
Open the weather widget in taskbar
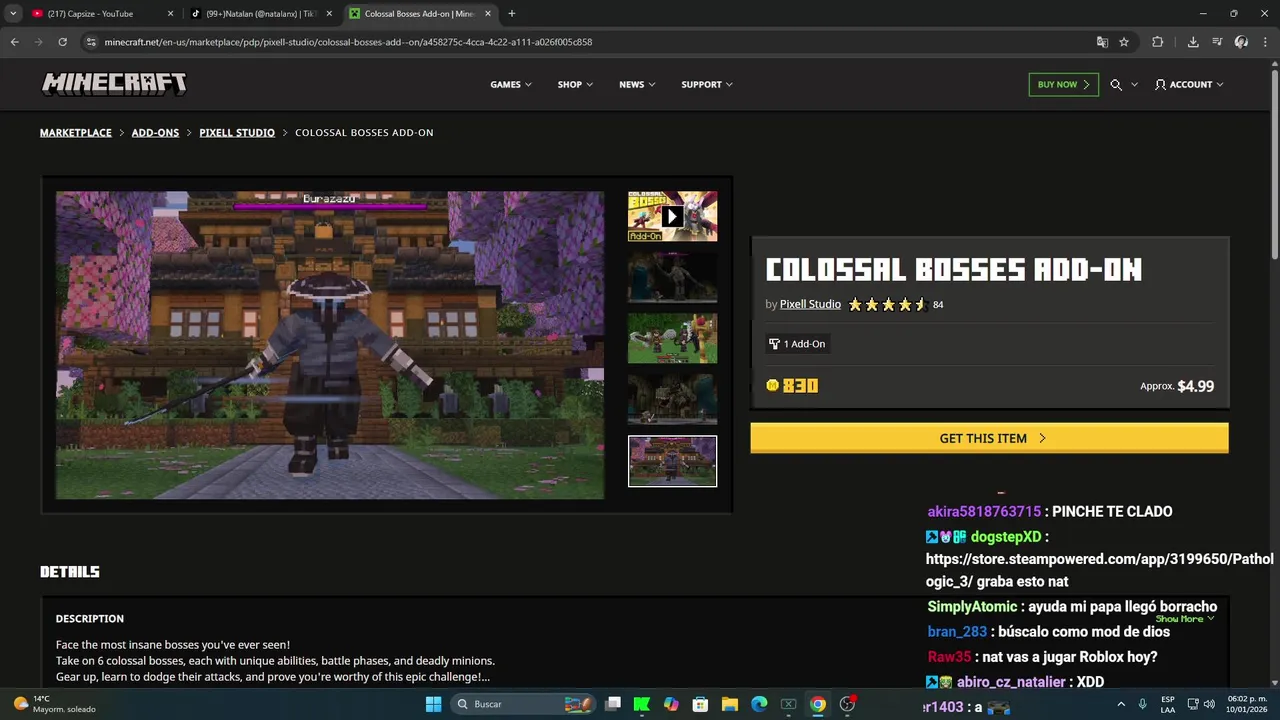point(55,704)
